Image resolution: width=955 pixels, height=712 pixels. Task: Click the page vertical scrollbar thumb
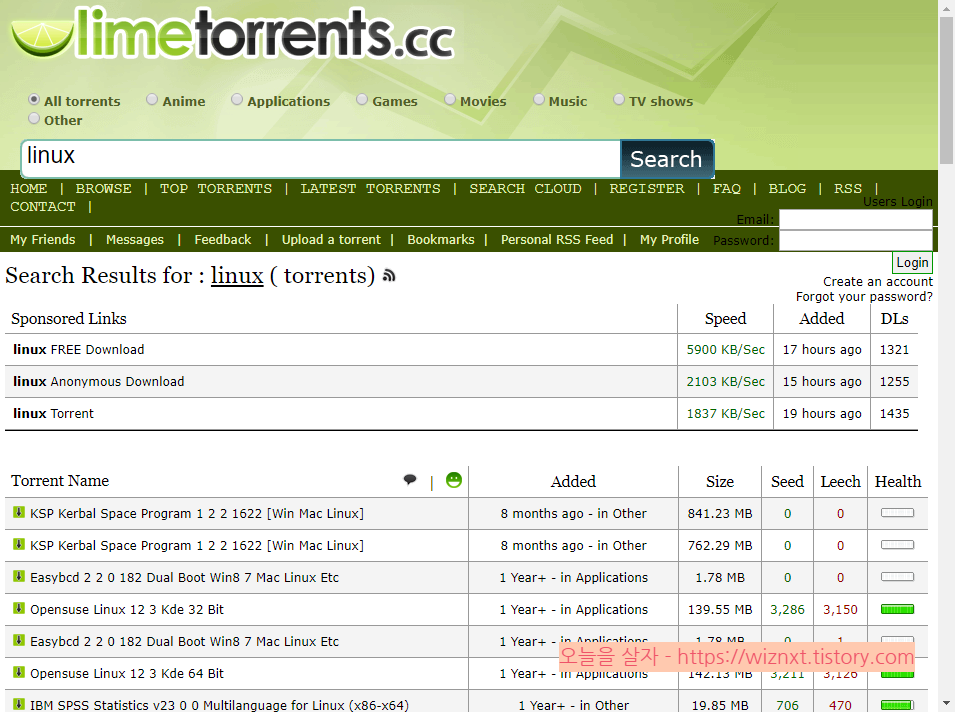pyautogui.click(x=946, y=90)
